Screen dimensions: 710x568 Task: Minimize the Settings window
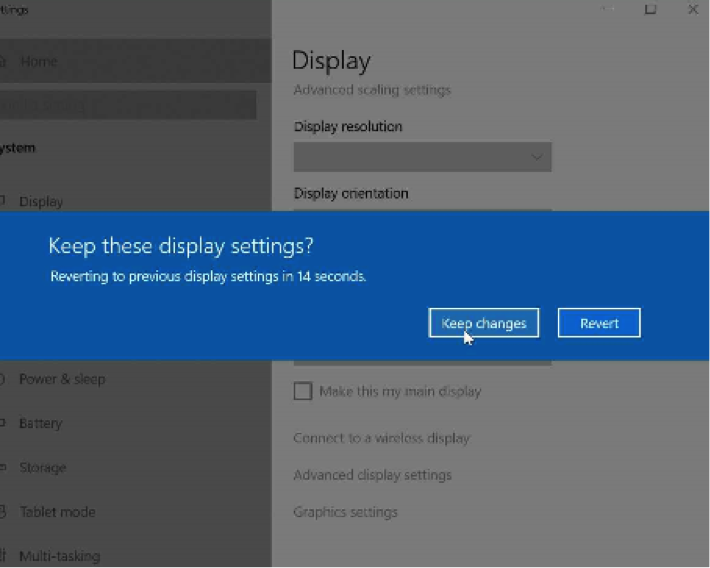coord(608,10)
